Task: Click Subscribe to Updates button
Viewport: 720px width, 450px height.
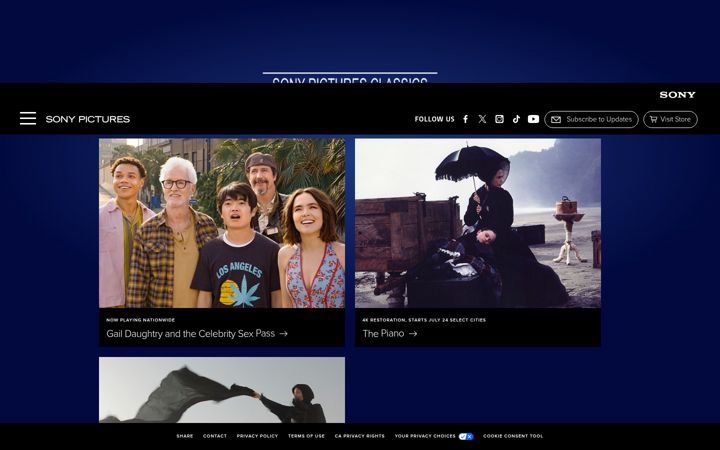Action: (x=591, y=119)
